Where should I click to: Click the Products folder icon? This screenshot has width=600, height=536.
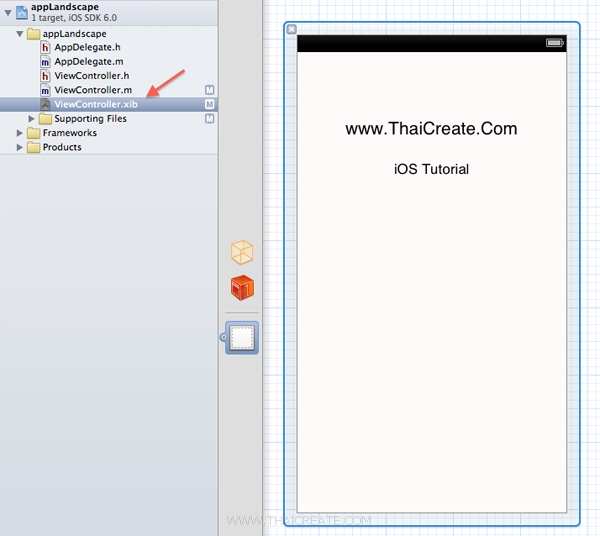click(34, 147)
